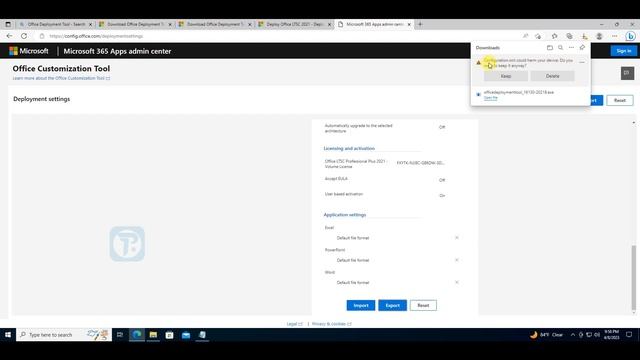
Task: Click the page vertical scrollbar thumb
Action: click(x=633, y=278)
